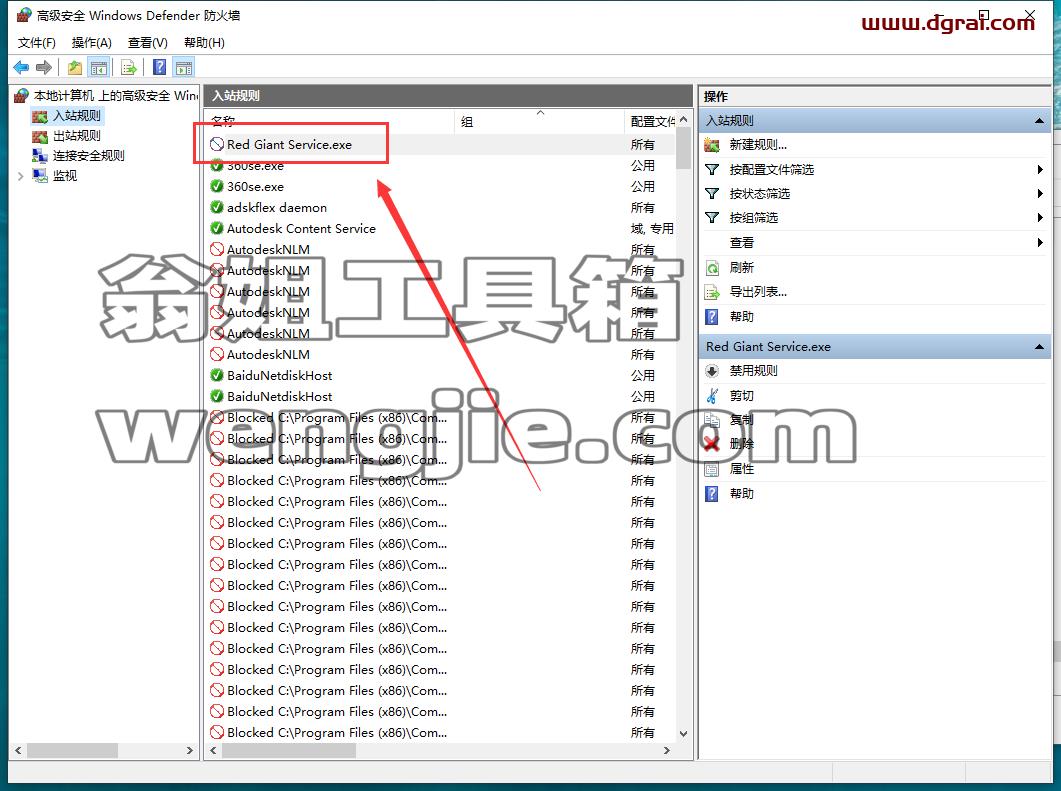
Task: Open the 操作(A) menu
Action: (x=91, y=43)
